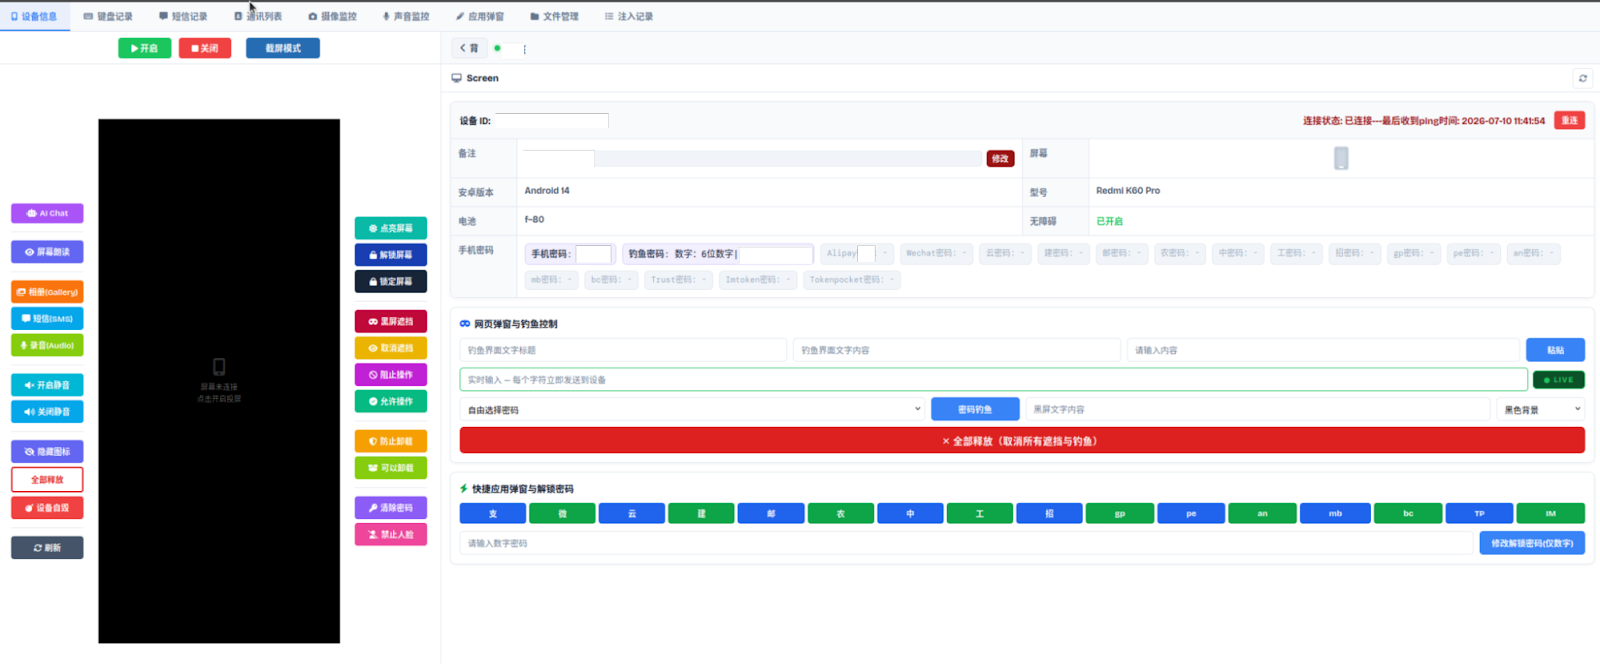
Task: Click the 锁定屏幕 button
Action: tap(391, 282)
